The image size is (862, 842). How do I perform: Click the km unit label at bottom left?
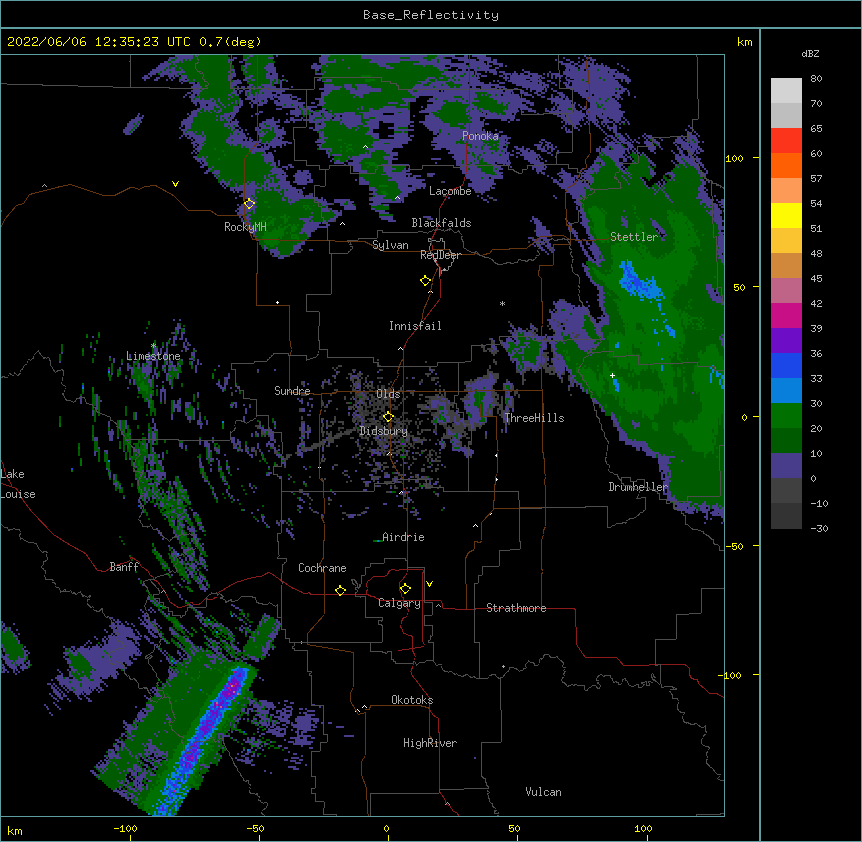pos(15,830)
